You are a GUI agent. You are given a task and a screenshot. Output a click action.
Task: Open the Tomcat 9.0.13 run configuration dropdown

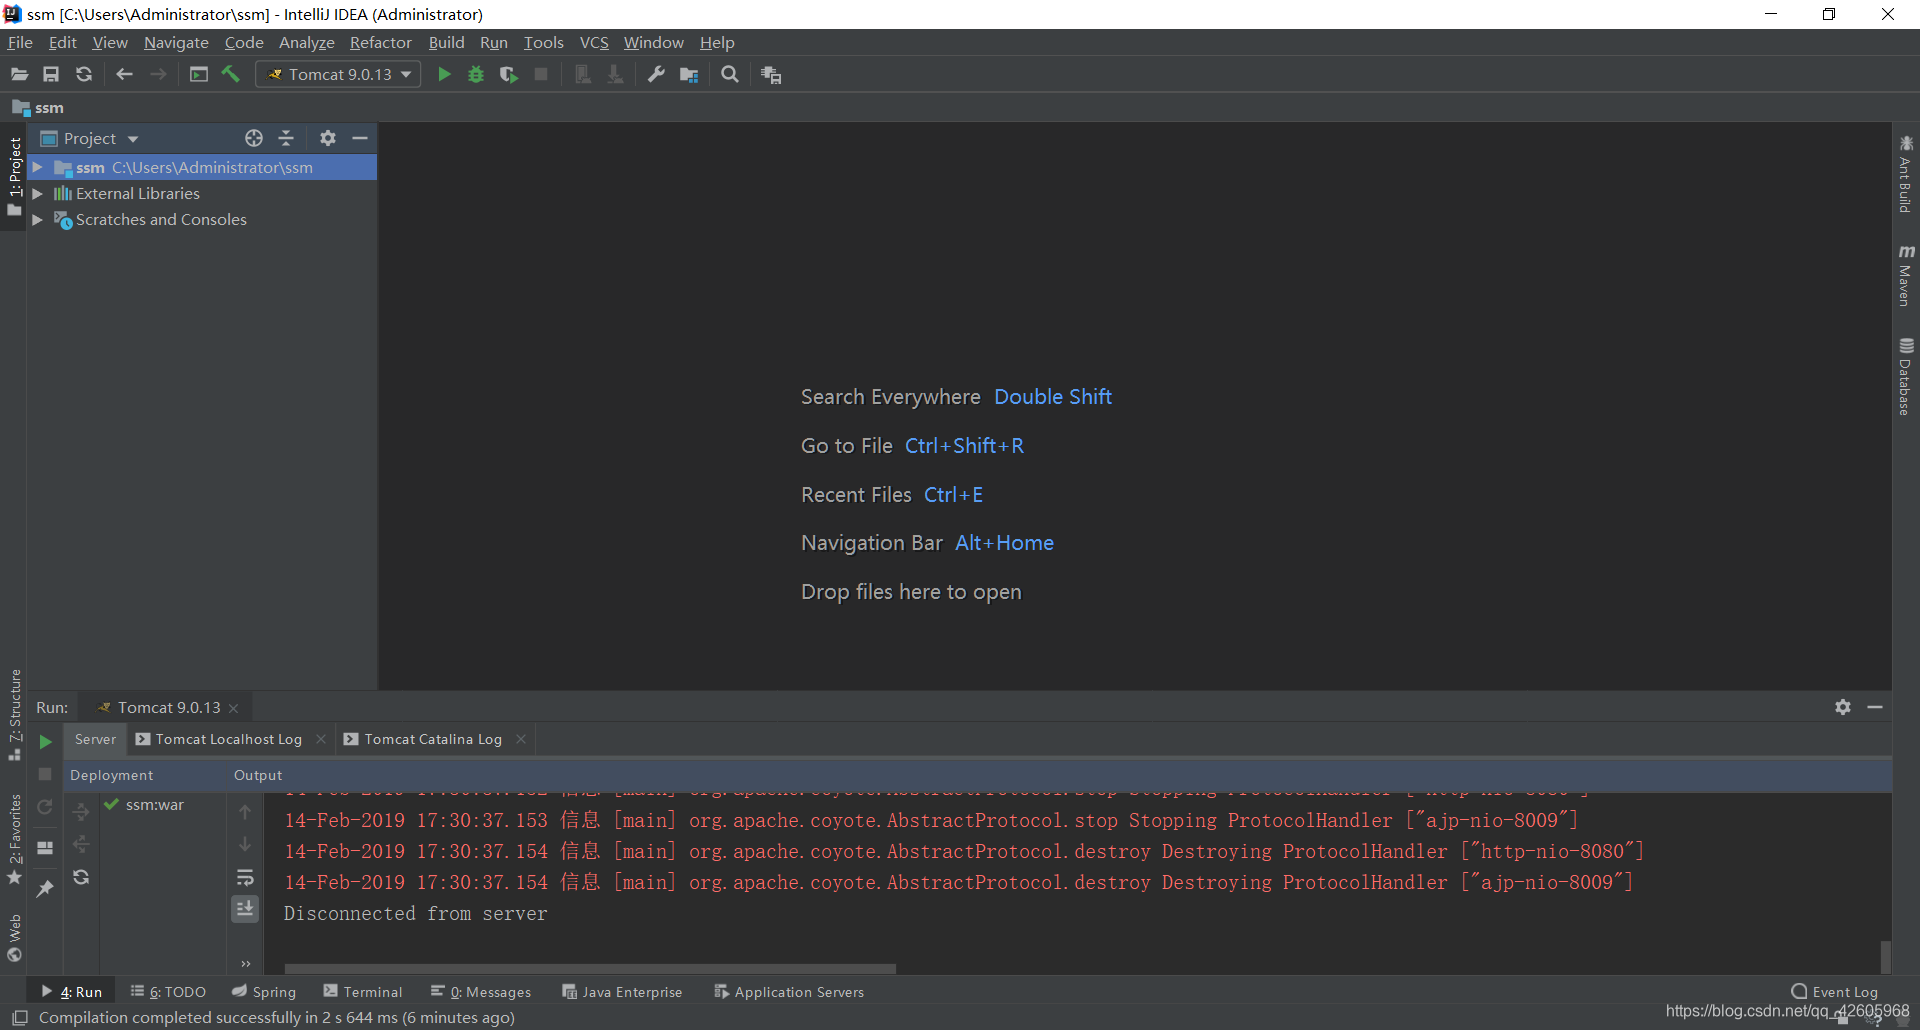pyautogui.click(x=338, y=74)
